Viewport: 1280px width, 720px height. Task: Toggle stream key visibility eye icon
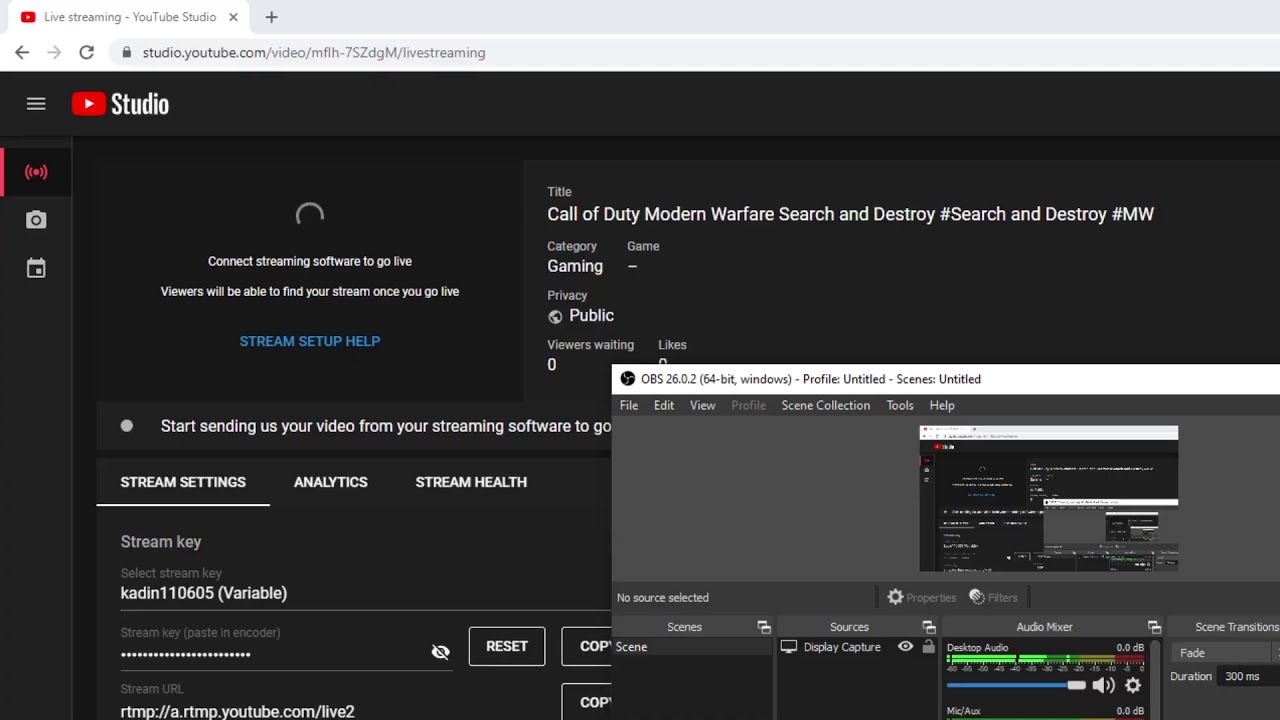tap(440, 653)
